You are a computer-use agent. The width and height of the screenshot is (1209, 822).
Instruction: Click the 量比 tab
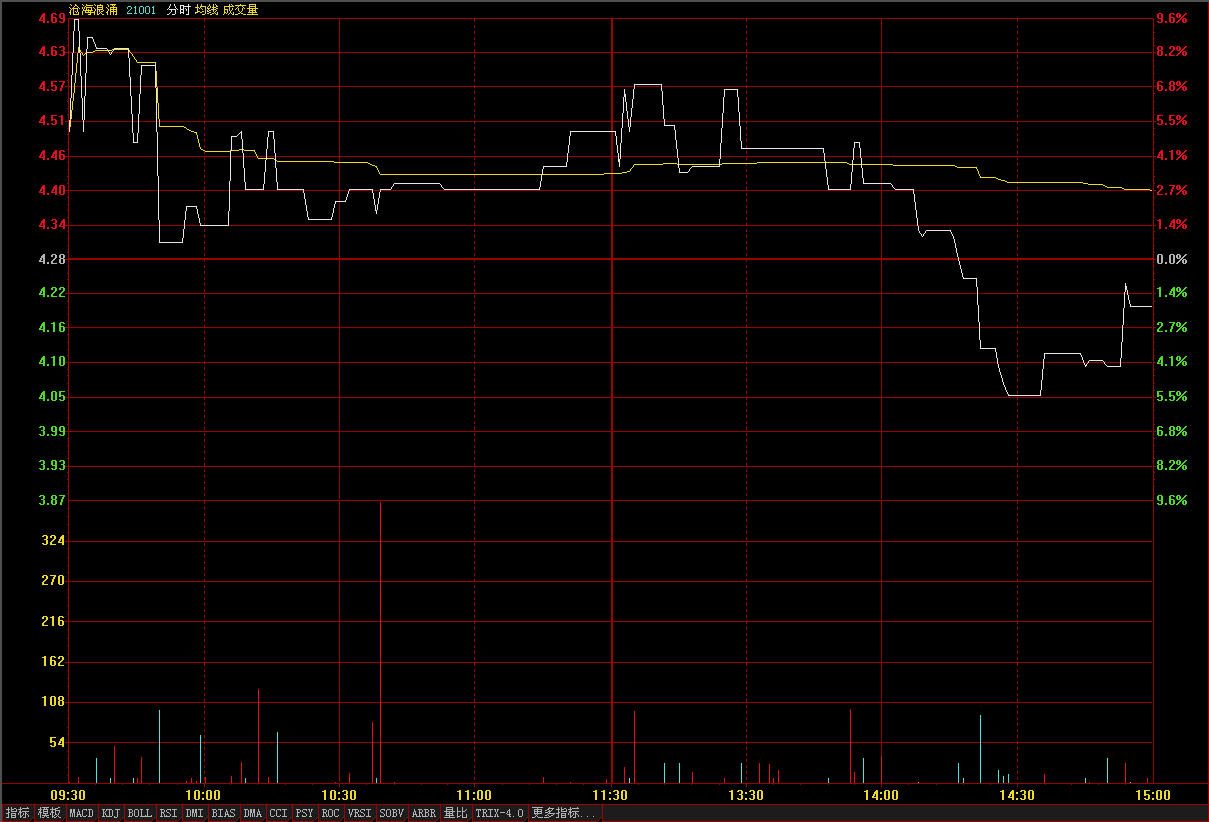tap(456, 813)
